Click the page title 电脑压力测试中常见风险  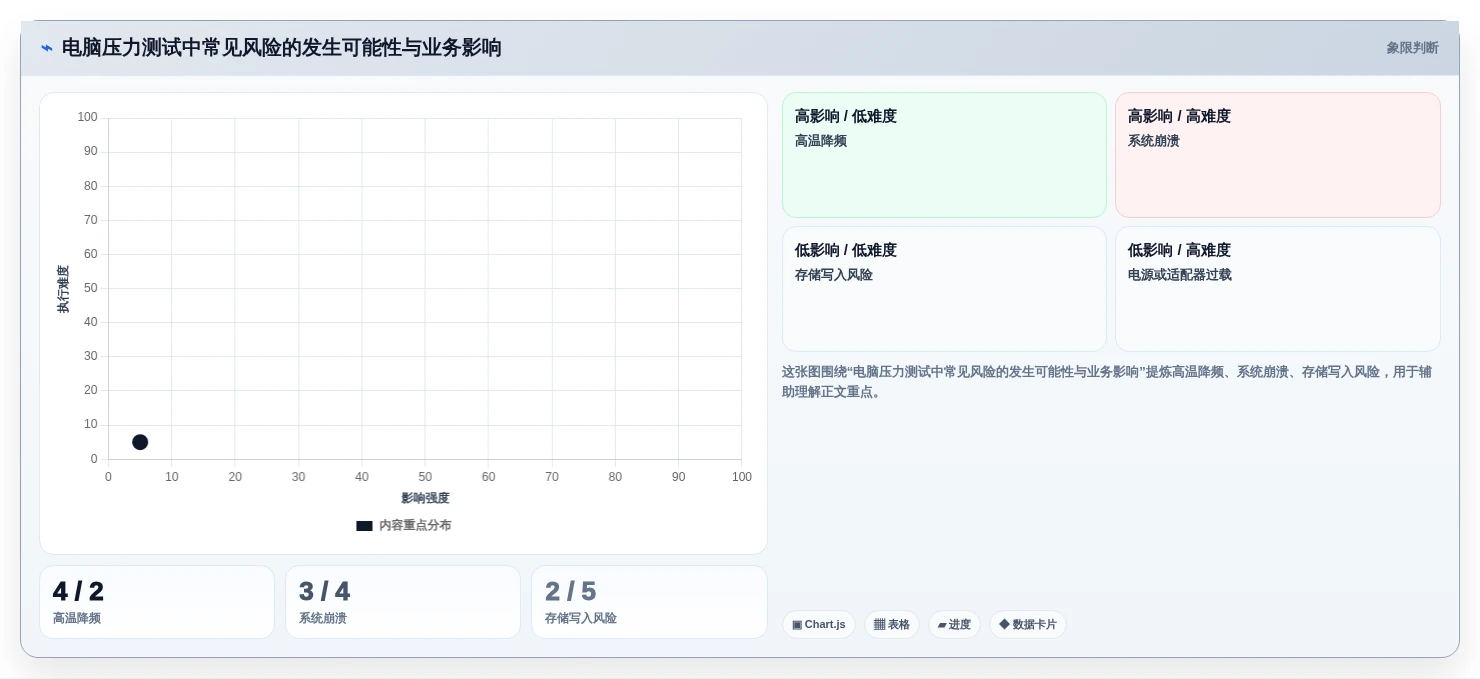pyautogui.click(x=281, y=48)
